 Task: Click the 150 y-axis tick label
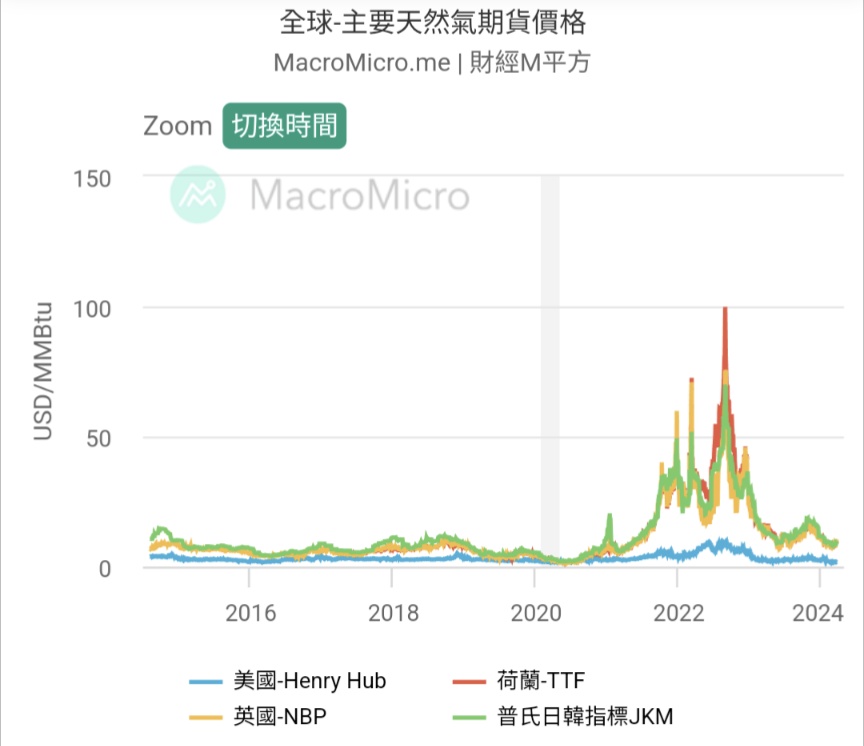(x=92, y=177)
